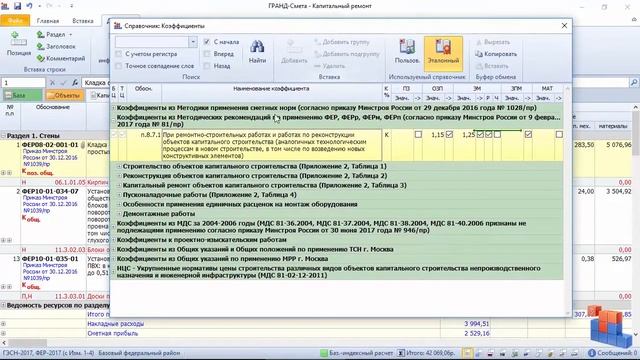The image size is (640, 360).
Task: Open the search text combo box dropdown
Action: [x=193, y=42]
